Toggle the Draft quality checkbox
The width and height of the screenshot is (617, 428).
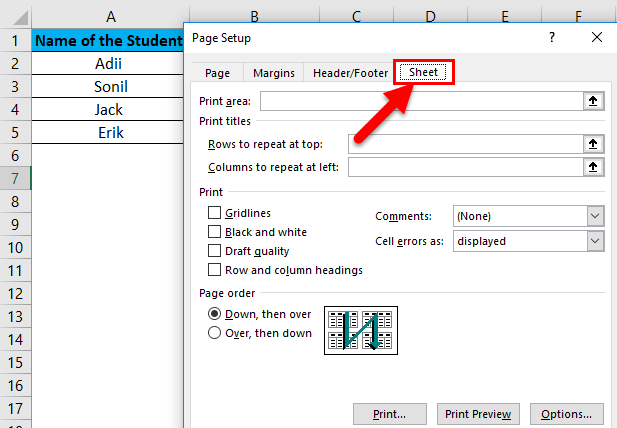coord(214,251)
